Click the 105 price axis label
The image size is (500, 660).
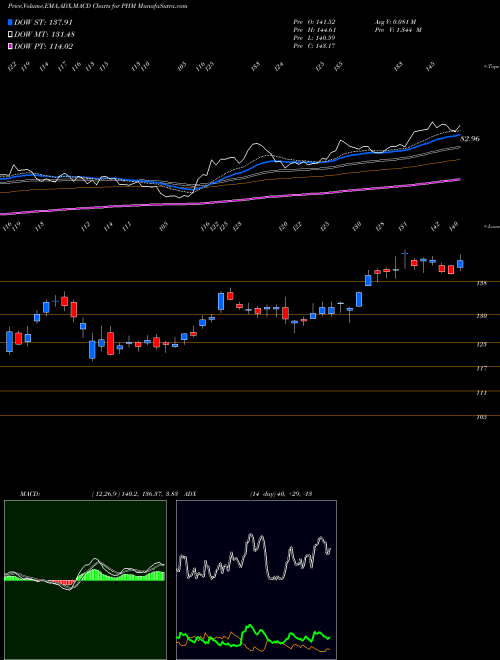(481, 417)
